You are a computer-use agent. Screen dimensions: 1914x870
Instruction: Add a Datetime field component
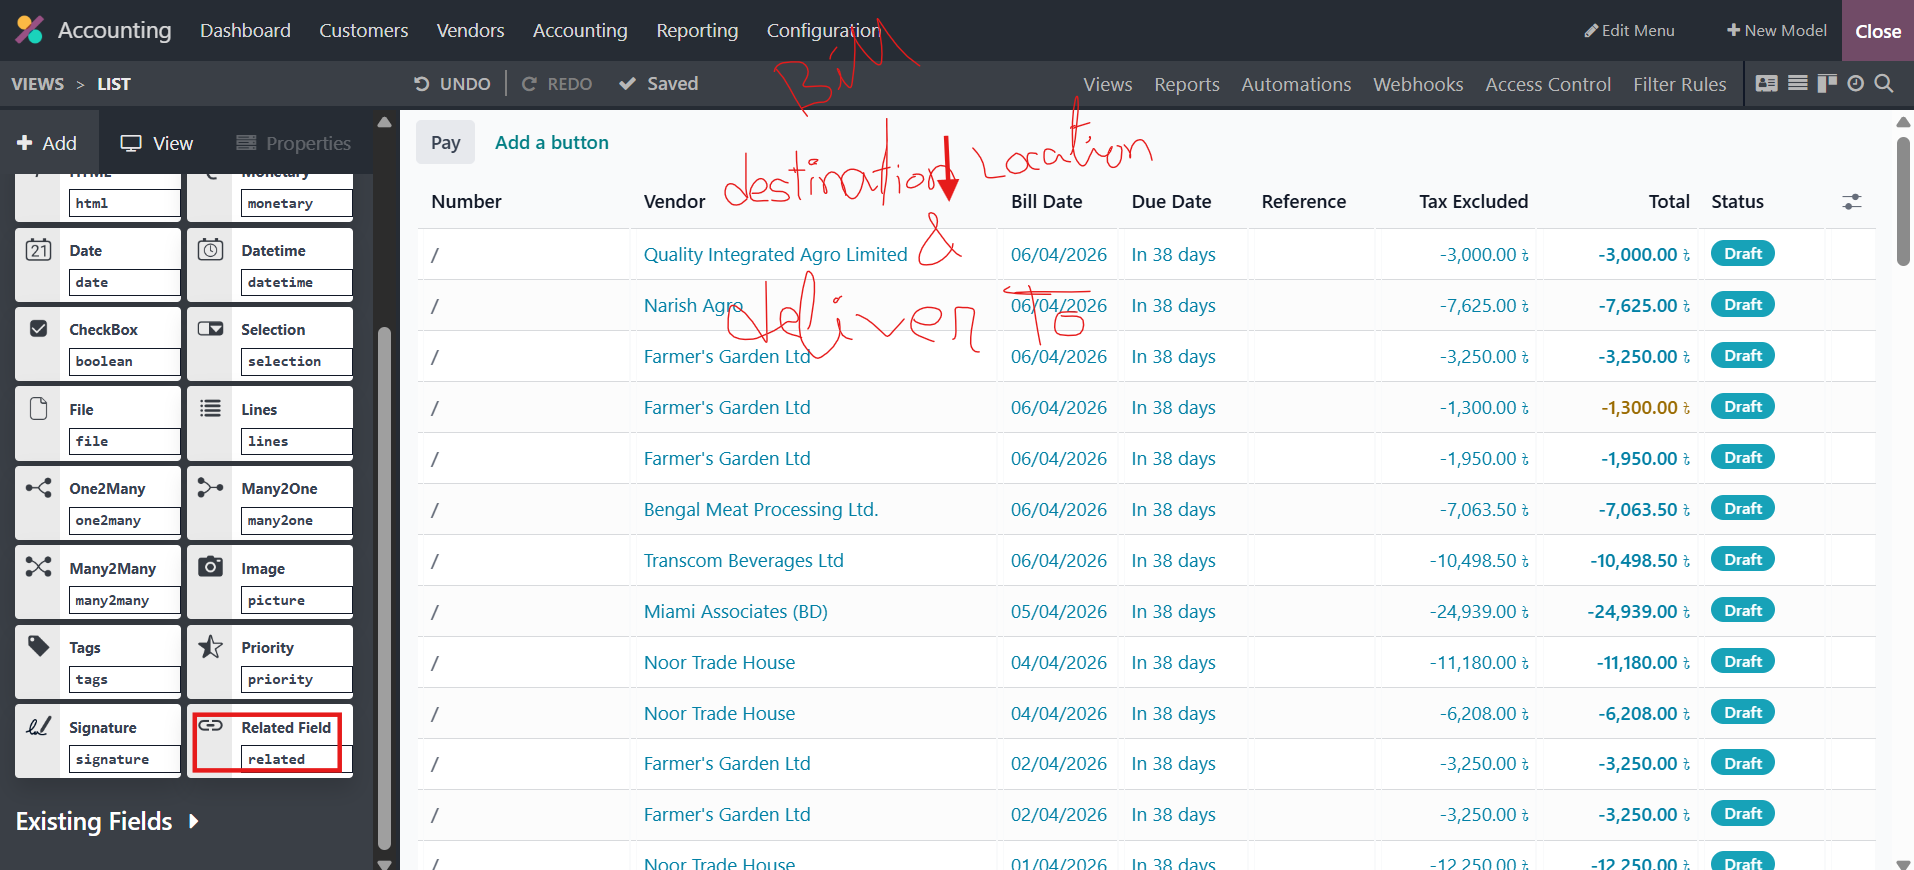270,265
